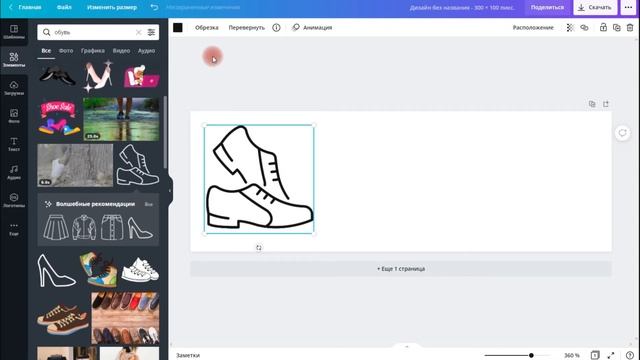Open the More sidebar panel

tap(14, 229)
